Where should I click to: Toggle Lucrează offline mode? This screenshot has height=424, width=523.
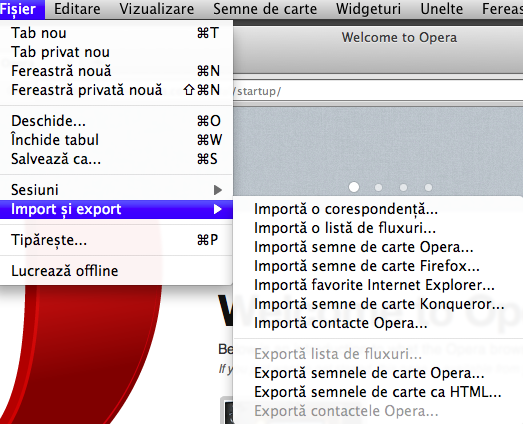[116, 271]
